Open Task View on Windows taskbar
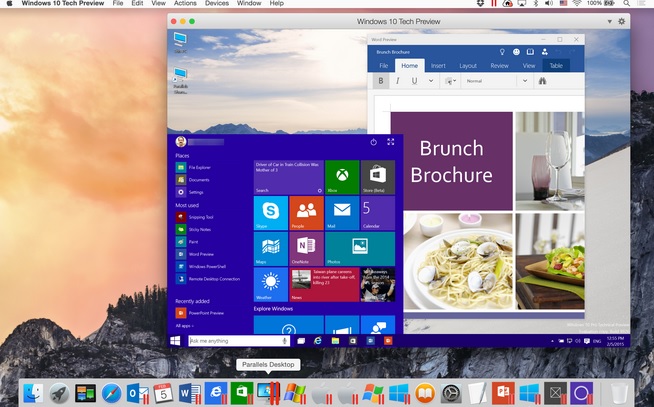The height and width of the screenshot is (407, 654). [301, 341]
